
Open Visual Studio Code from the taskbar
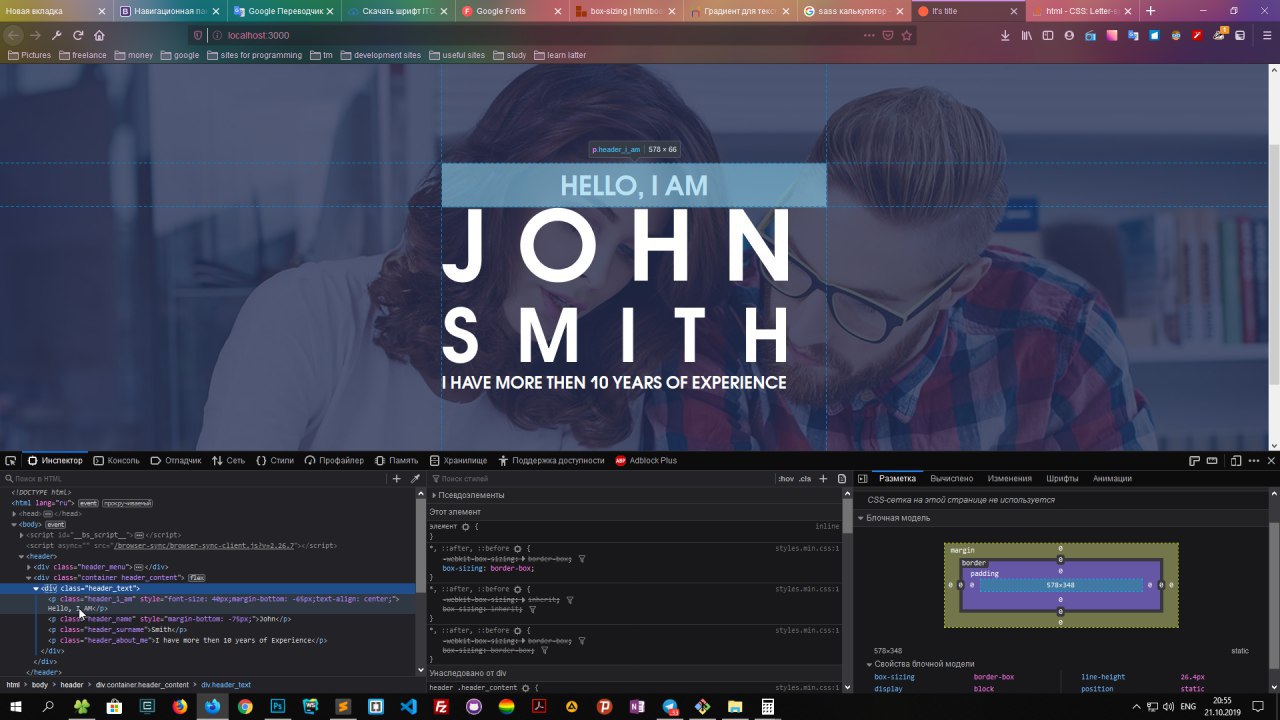(408, 706)
